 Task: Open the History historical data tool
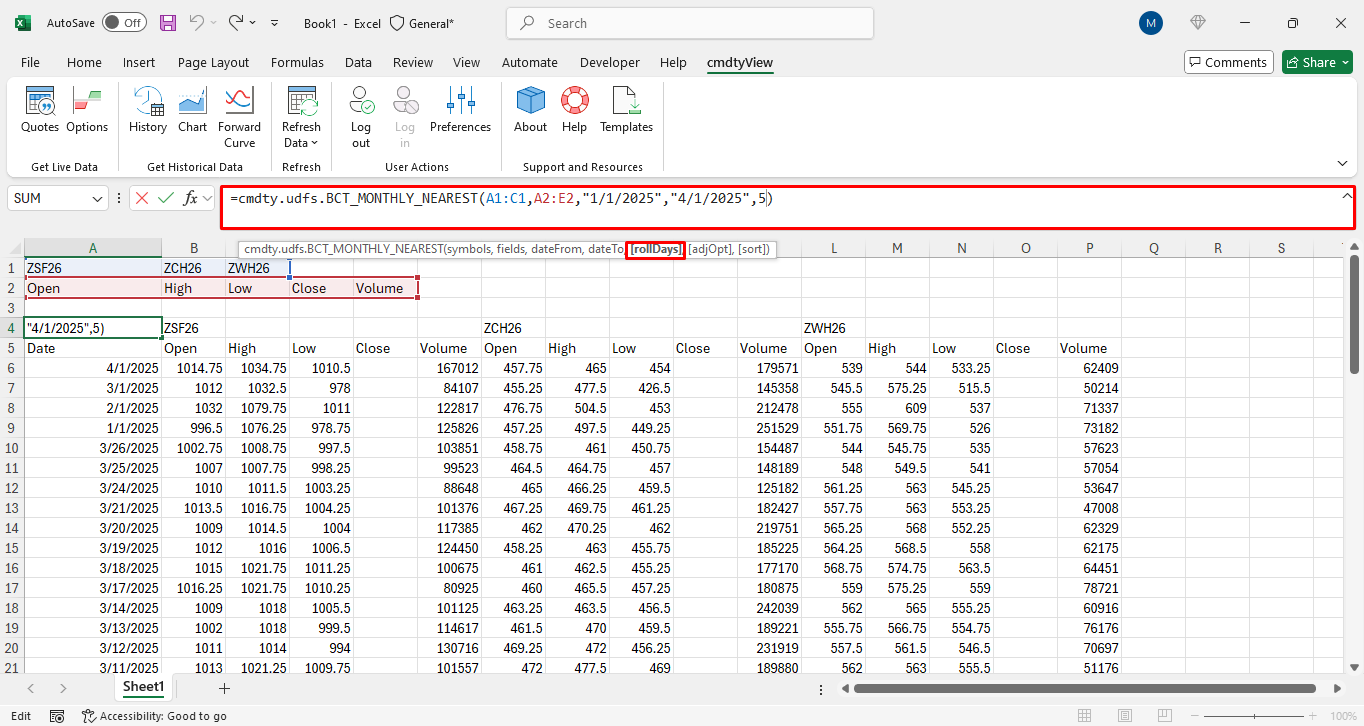[x=148, y=110]
